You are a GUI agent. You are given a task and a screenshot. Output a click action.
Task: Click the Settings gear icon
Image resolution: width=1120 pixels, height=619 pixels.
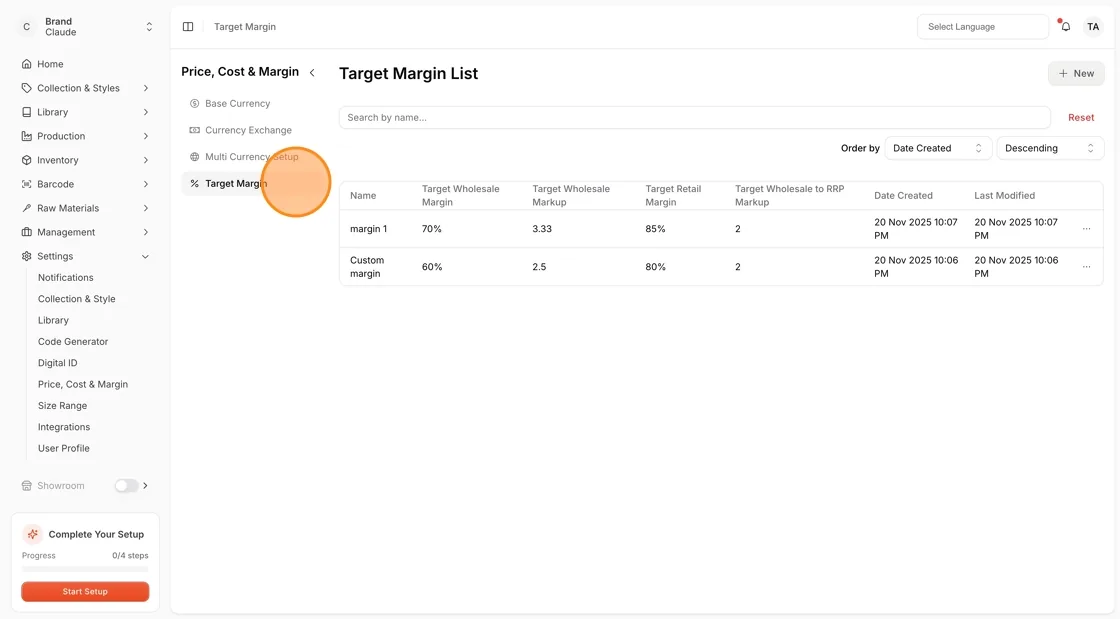26,256
